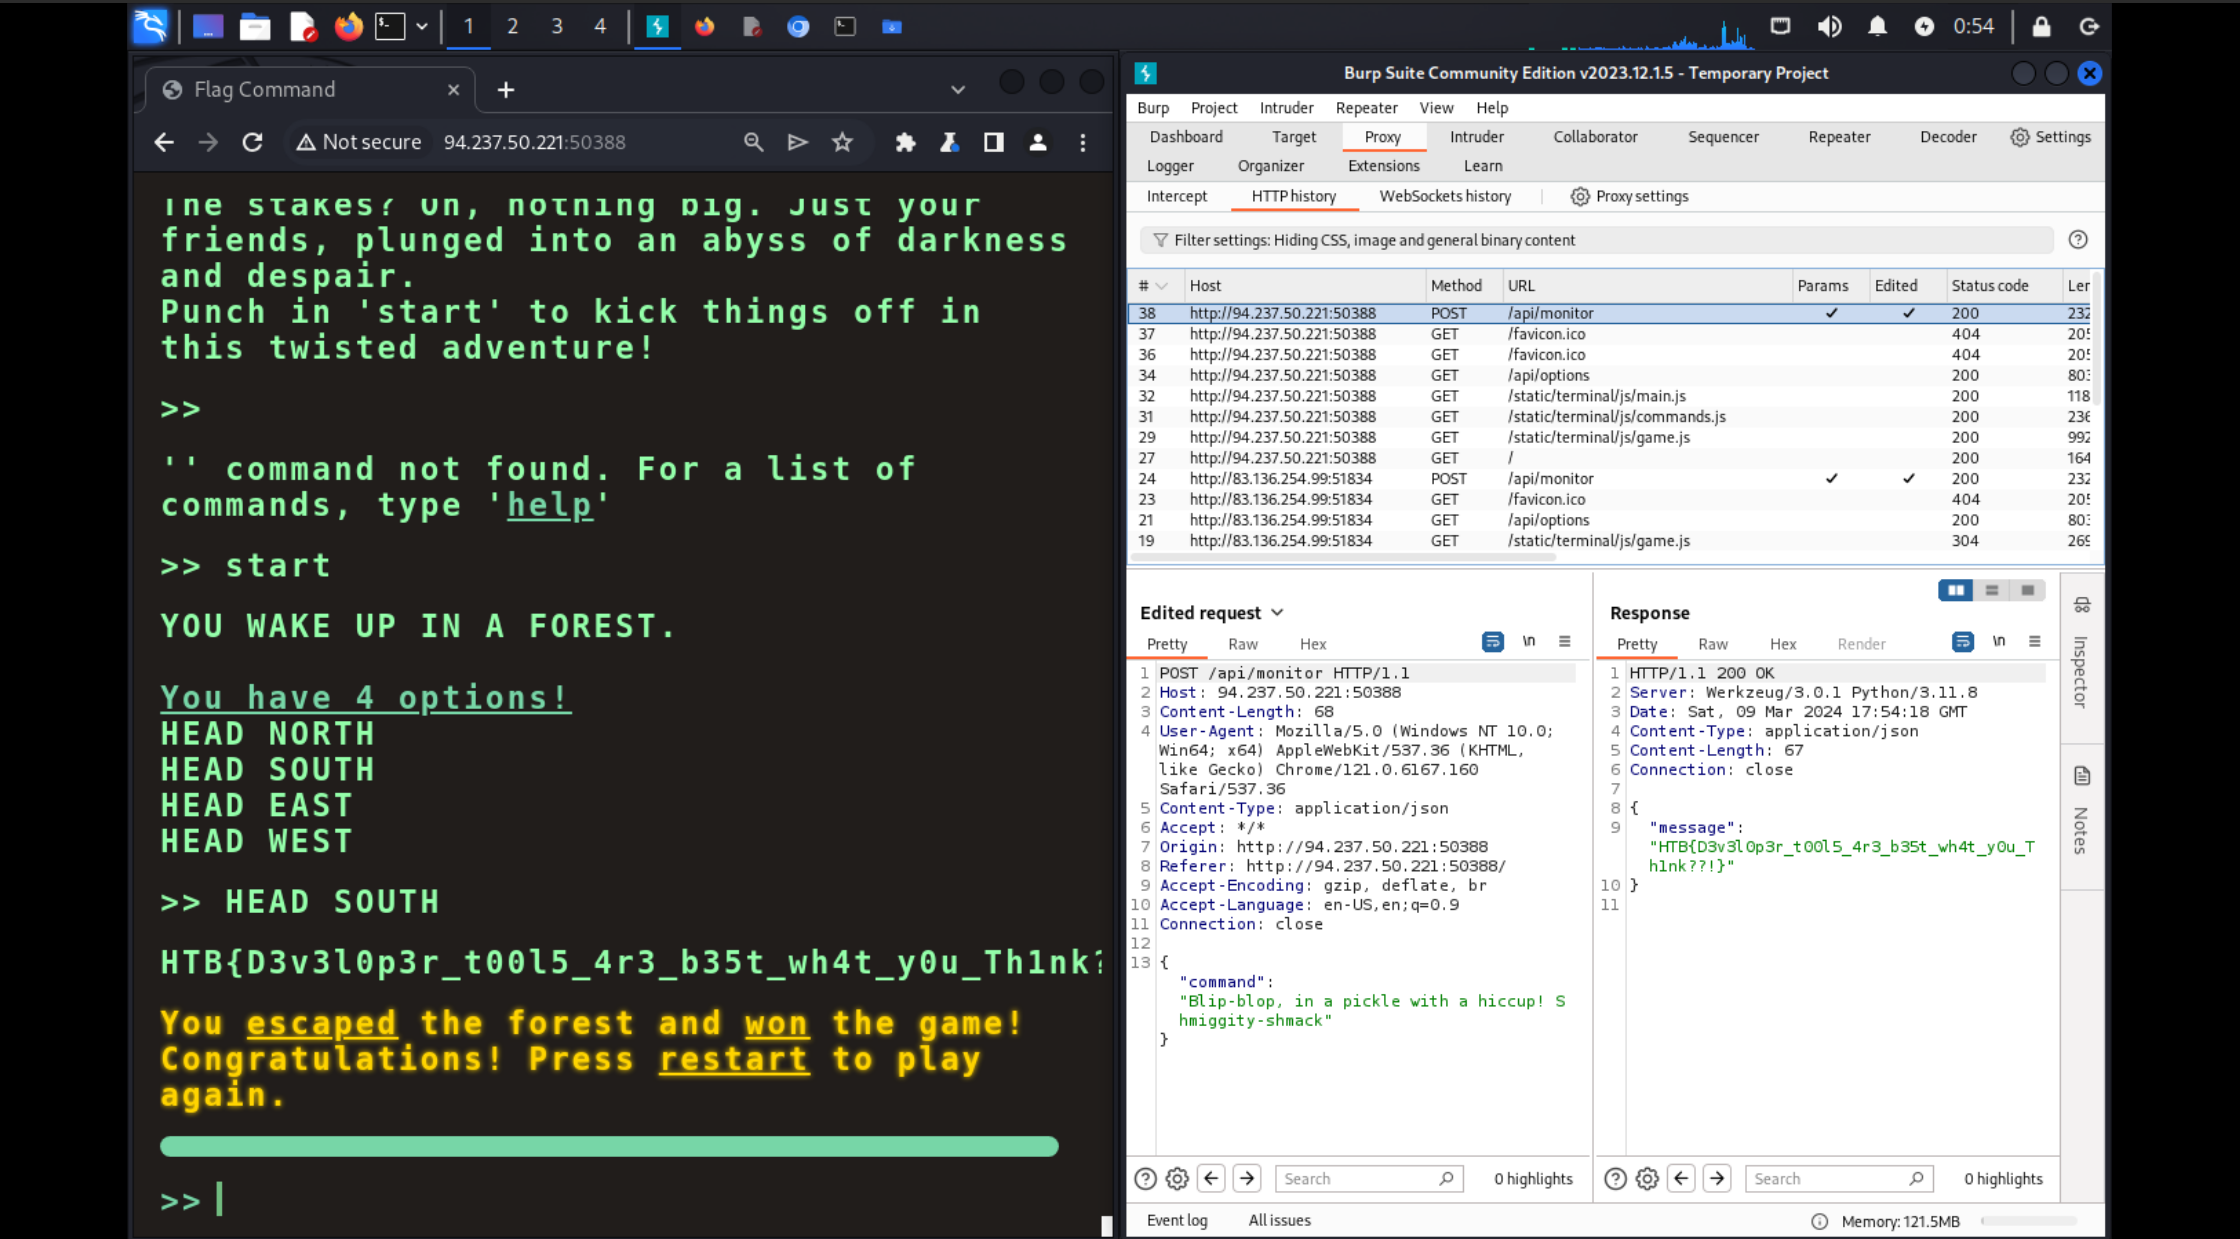Click the Not secure warning in address bar
This screenshot has width=2240, height=1239.
[359, 142]
